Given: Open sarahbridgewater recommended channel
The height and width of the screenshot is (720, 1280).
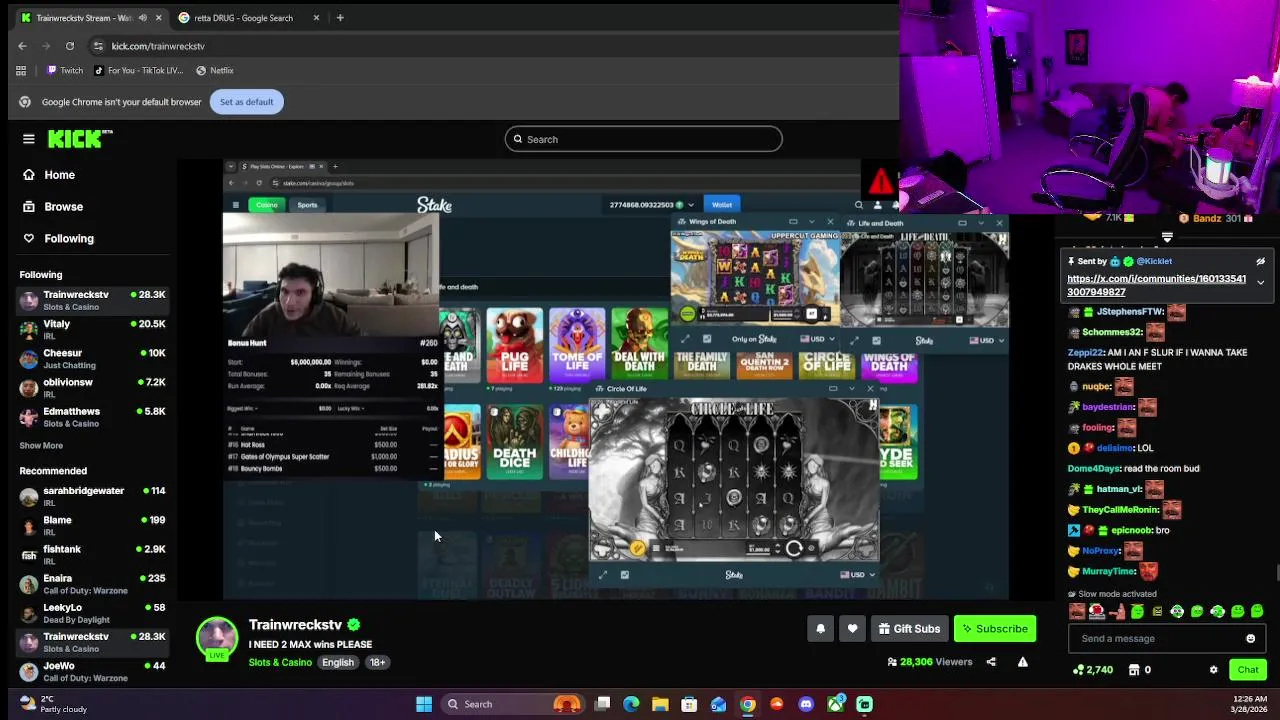Looking at the screenshot, I should [92, 496].
